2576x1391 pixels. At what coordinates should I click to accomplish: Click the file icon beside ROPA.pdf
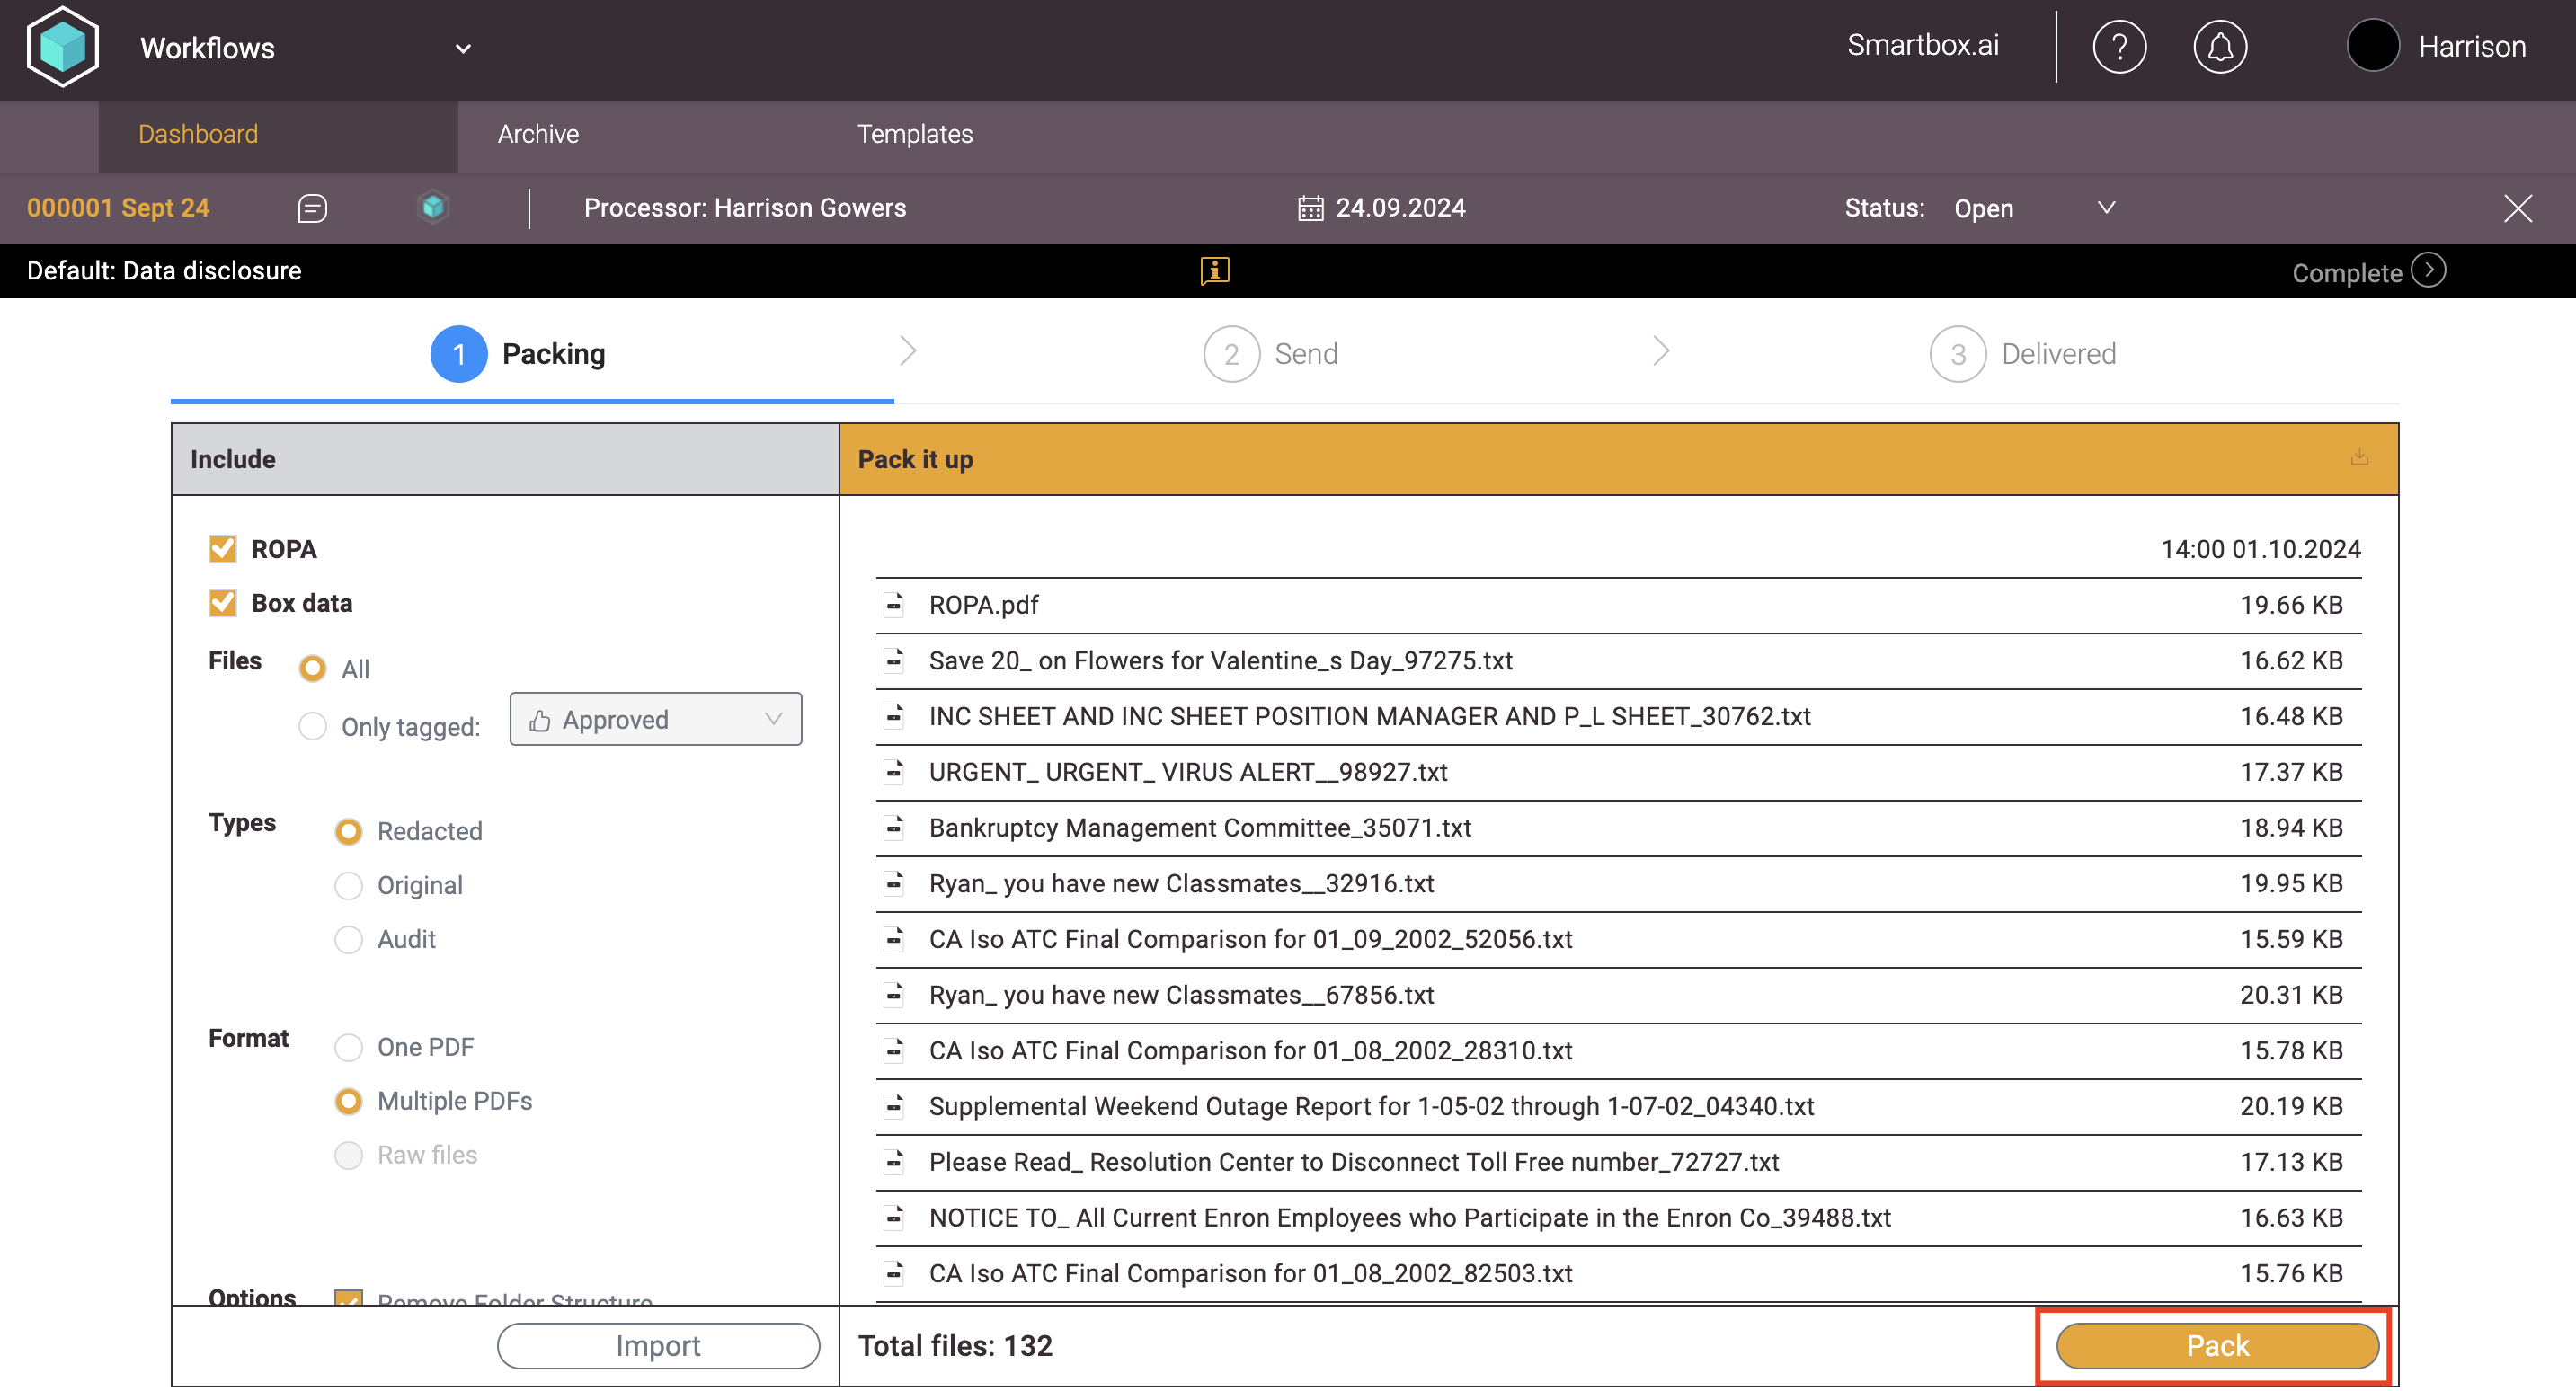pos(894,605)
